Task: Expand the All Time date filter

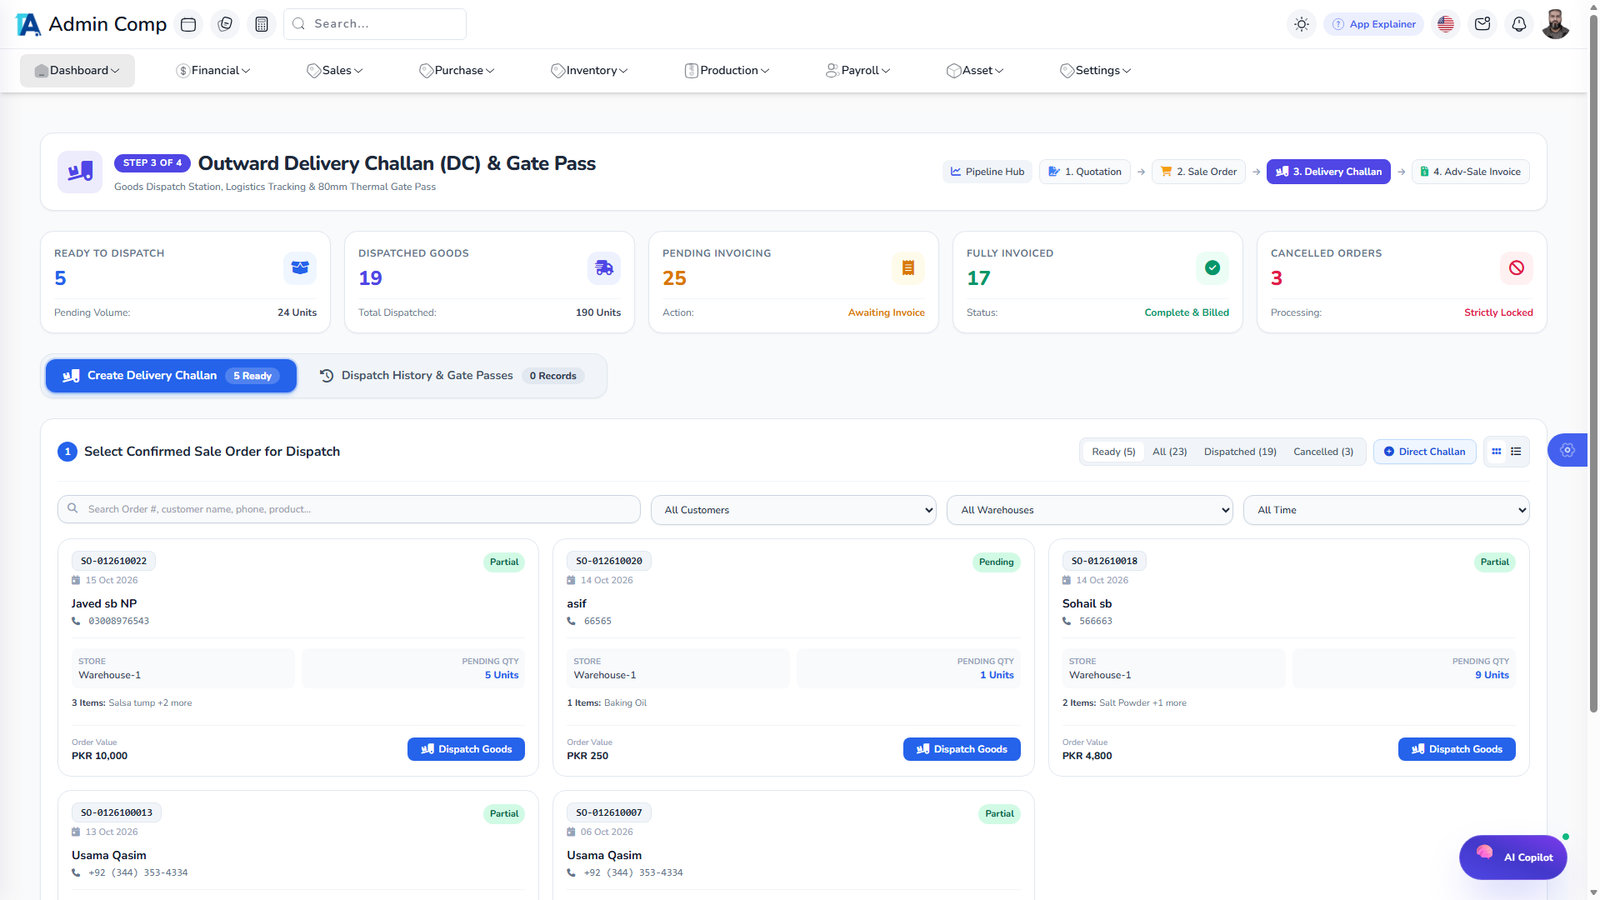Action: pyautogui.click(x=1386, y=510)
